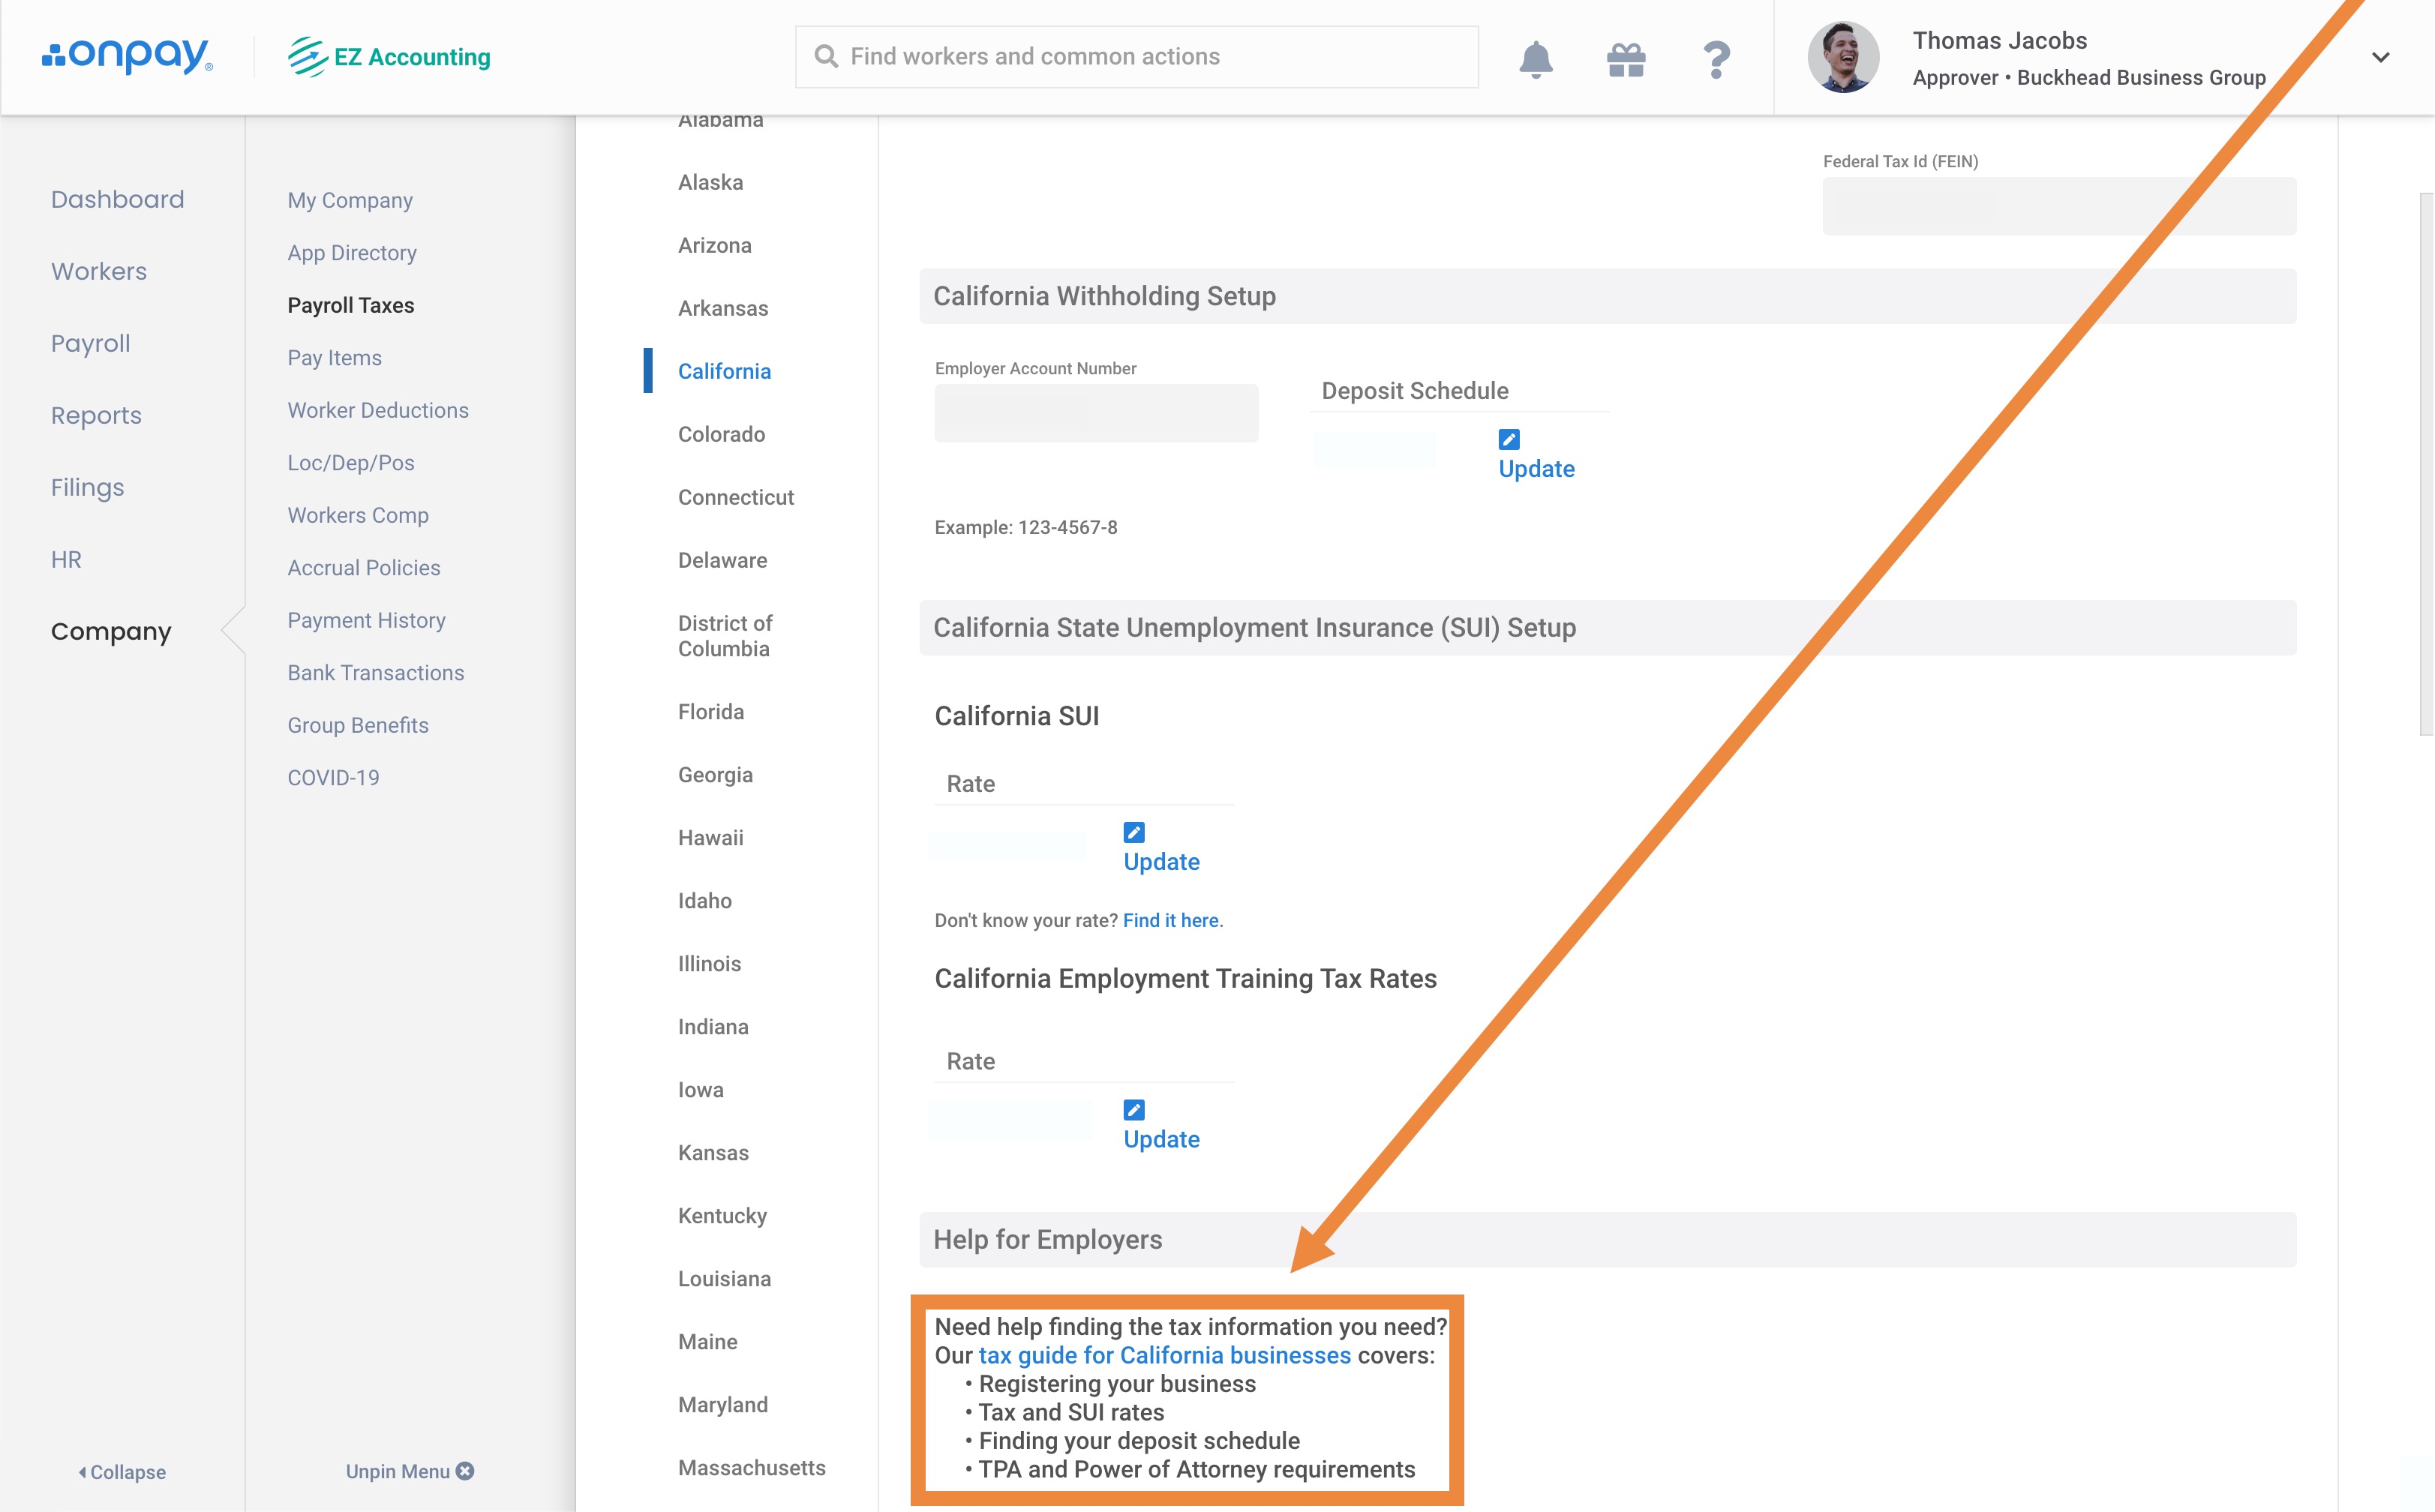Collapse the left sidebar
Screen dimensions: 2435x1512
[122, 1471]
